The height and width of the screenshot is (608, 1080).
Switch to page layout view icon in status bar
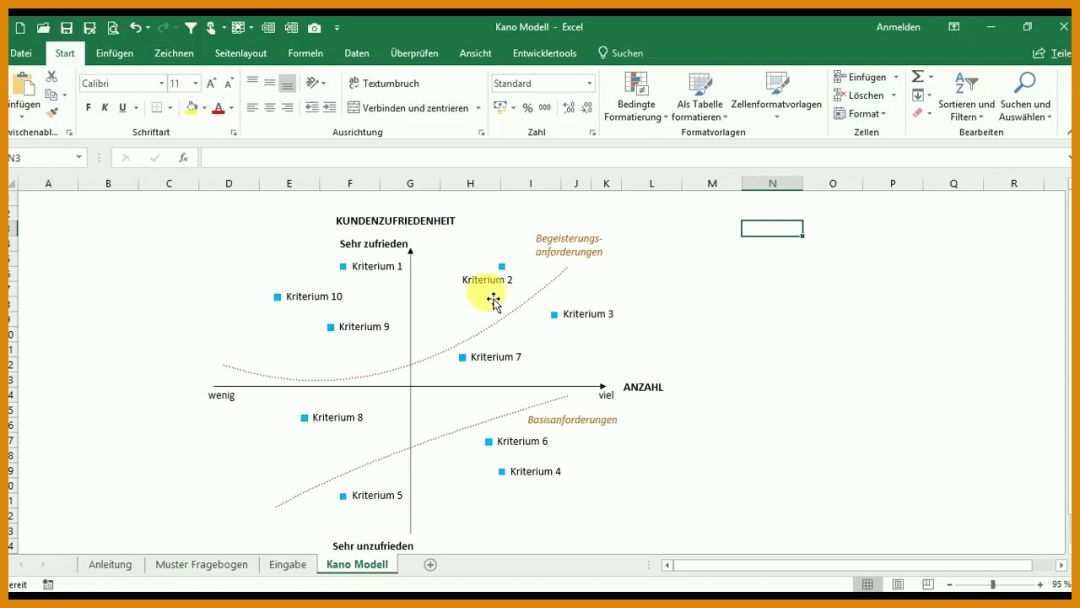[x=898, y=584]
